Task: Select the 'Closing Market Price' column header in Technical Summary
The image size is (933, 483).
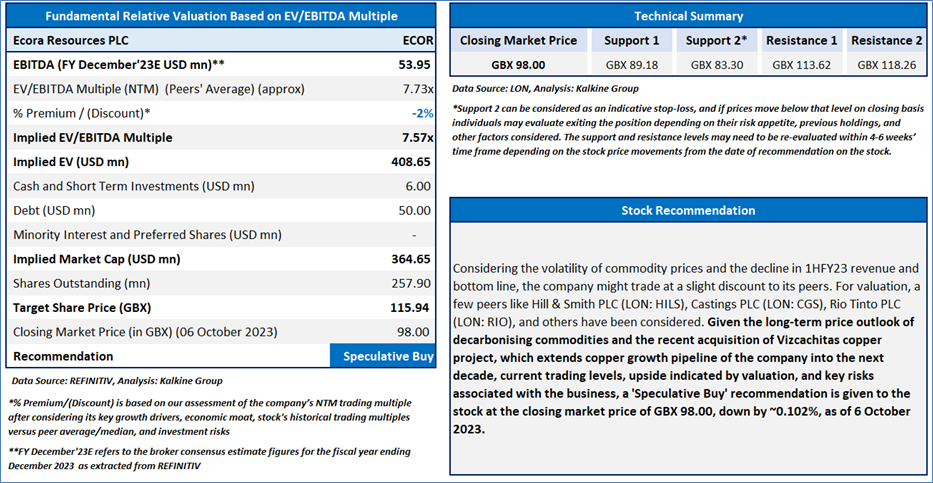Action: click(x=519, y=41)
